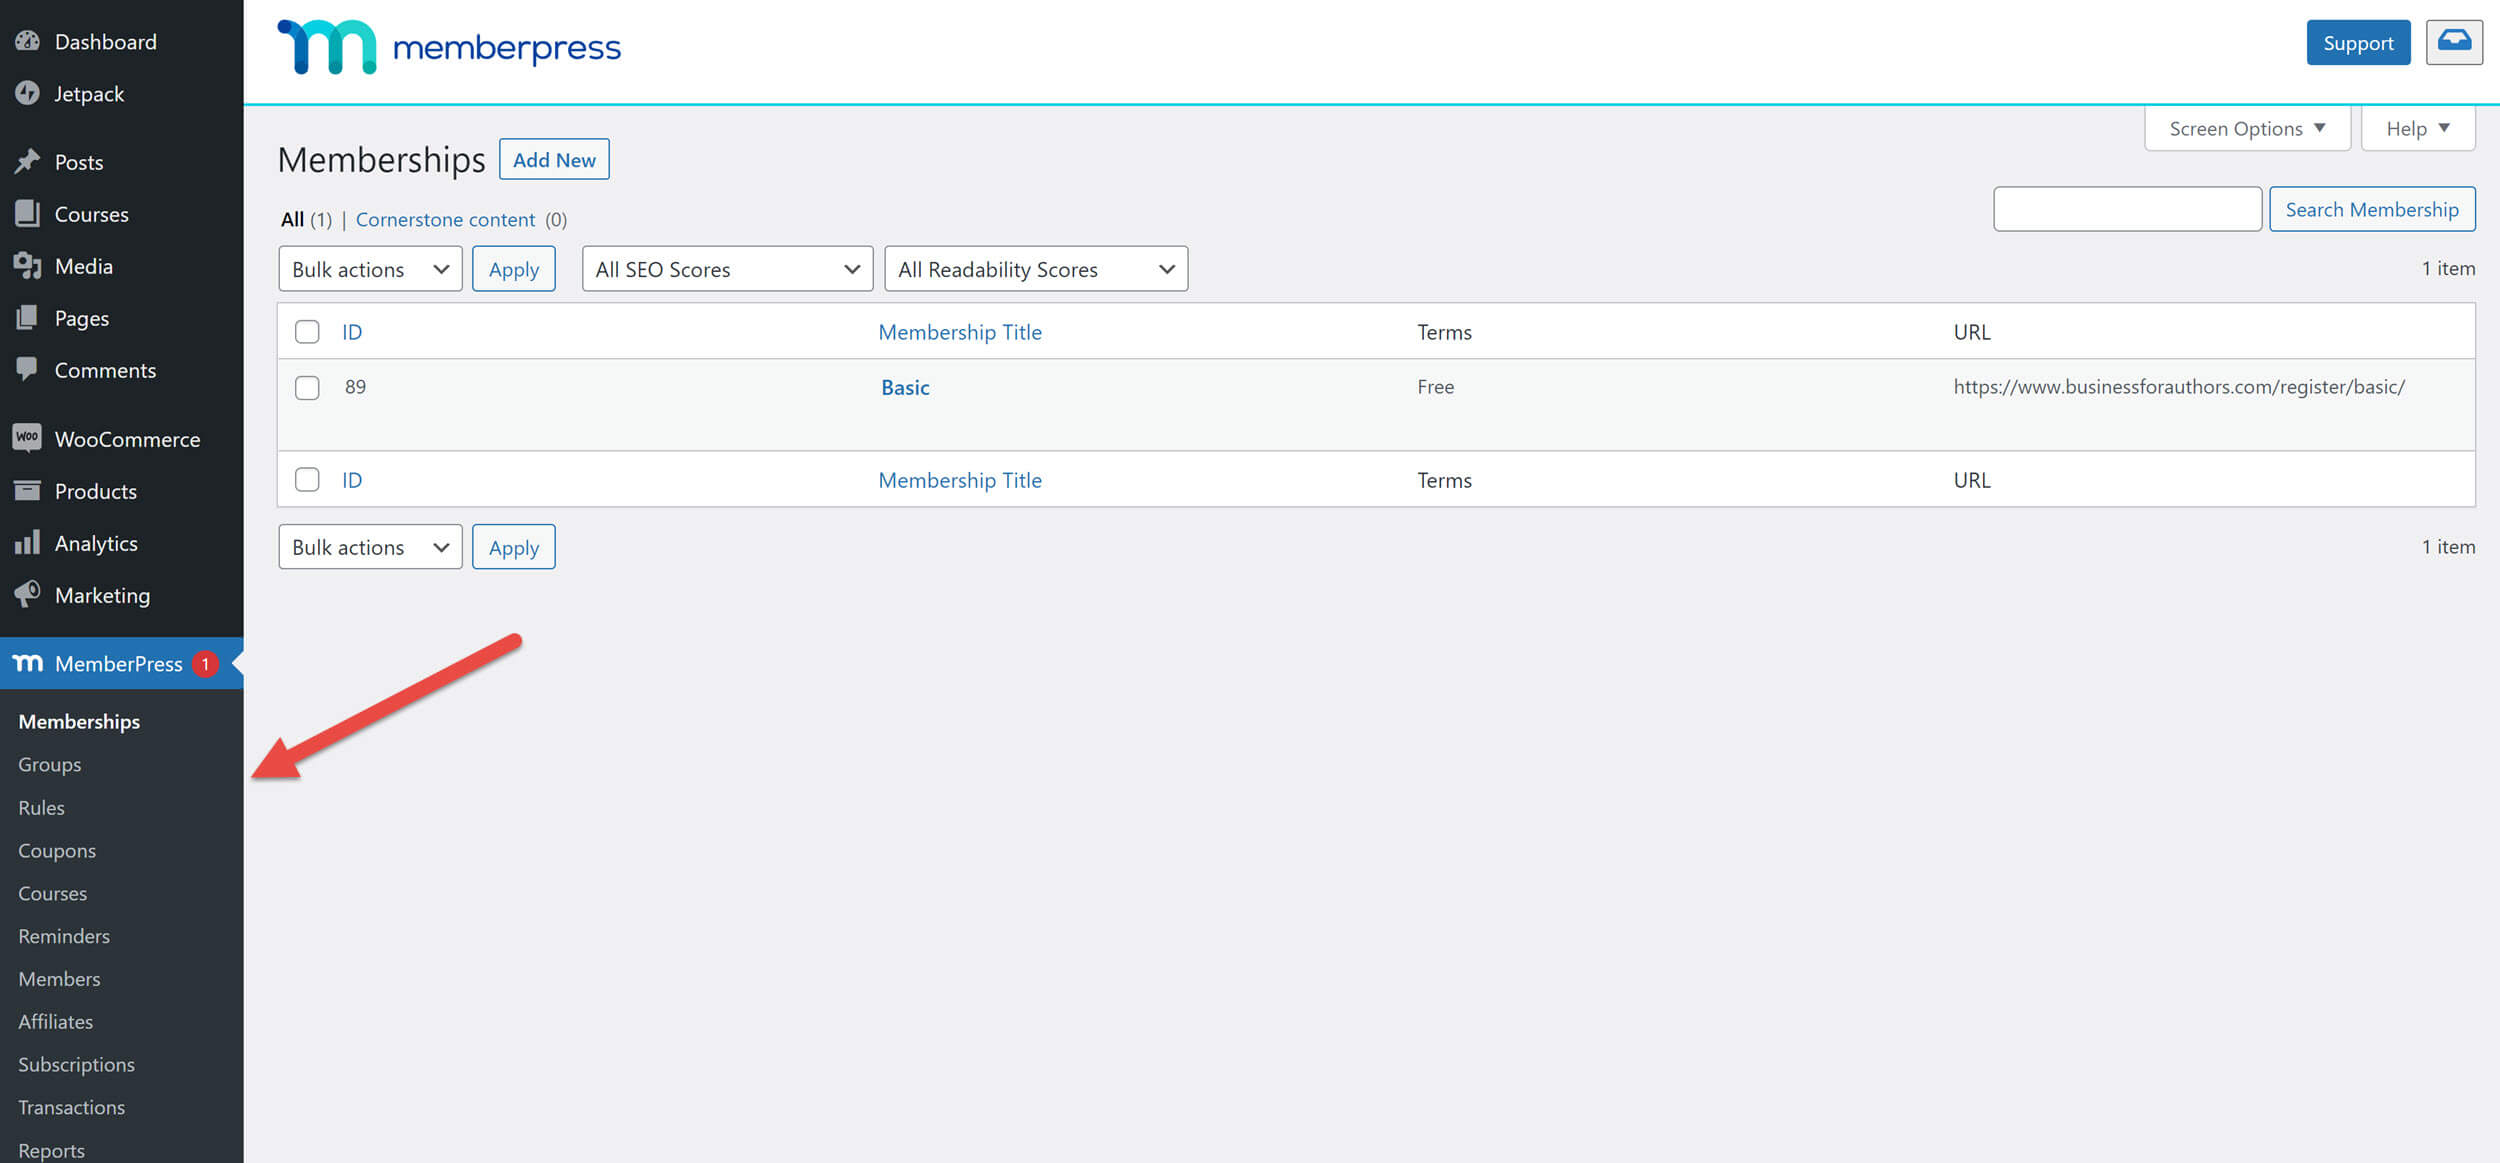
Task: Click the MemberPress m icon in sidebar
Action: tap(27, 662)
